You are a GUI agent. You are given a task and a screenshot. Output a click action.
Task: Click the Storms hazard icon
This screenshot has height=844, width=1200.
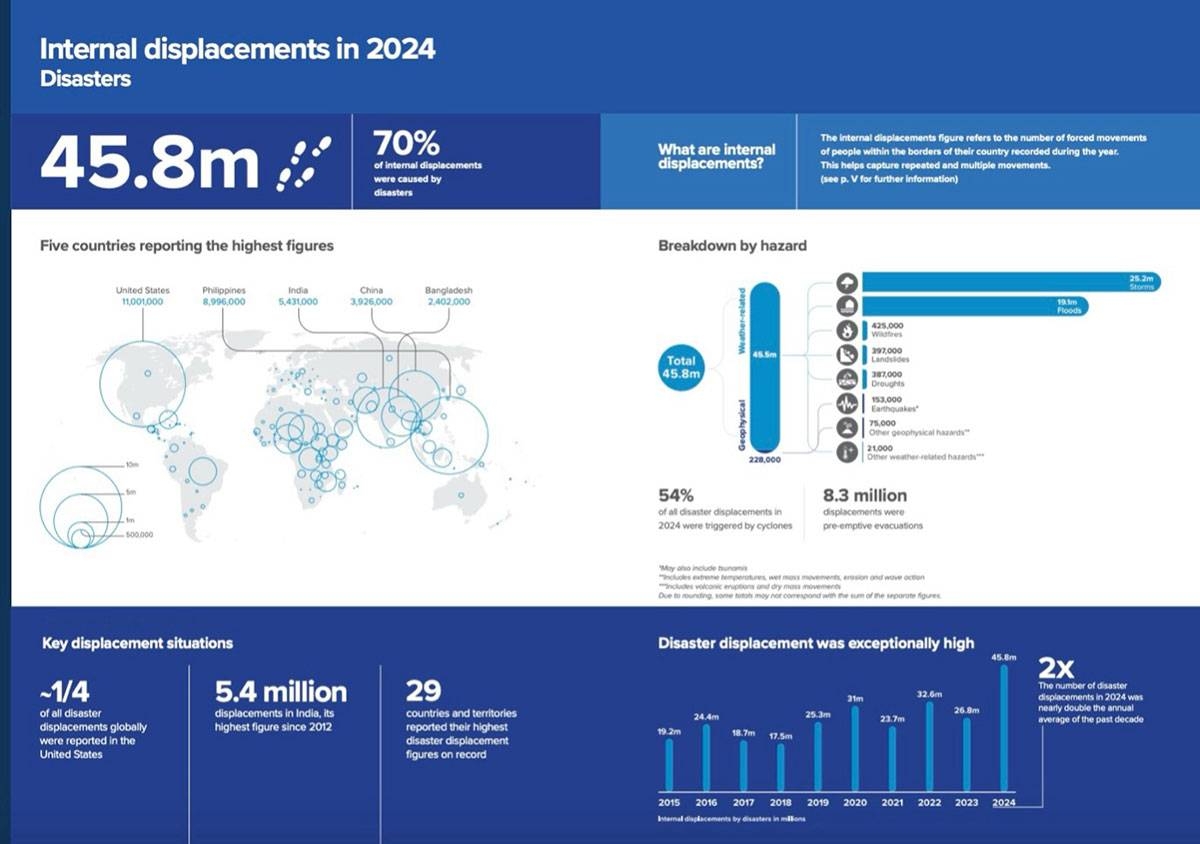[848, 282]
